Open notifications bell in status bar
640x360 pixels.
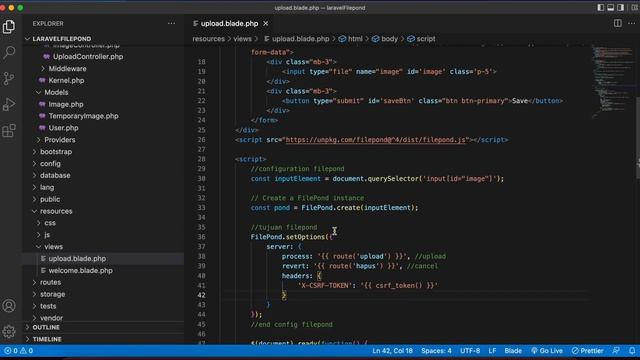632,351
